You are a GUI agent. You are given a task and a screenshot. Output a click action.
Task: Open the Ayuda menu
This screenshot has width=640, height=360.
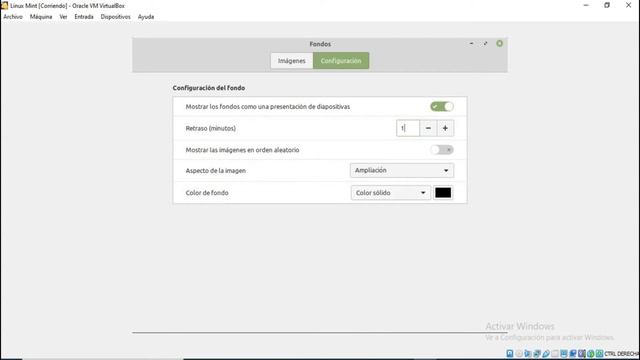tap(146, 17)
